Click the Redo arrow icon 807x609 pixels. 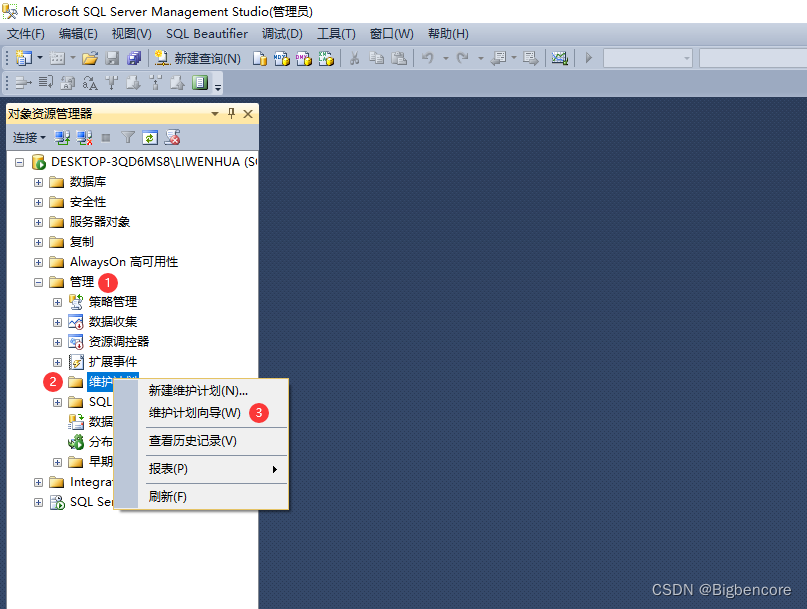pyautogui.click(x=463, y=58)
